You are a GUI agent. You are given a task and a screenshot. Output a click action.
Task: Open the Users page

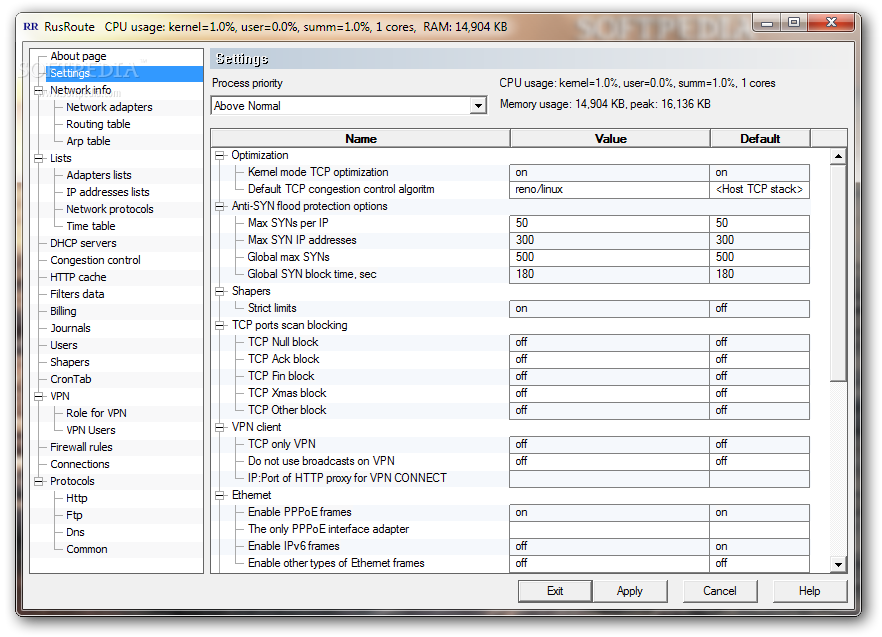point(64,345)
